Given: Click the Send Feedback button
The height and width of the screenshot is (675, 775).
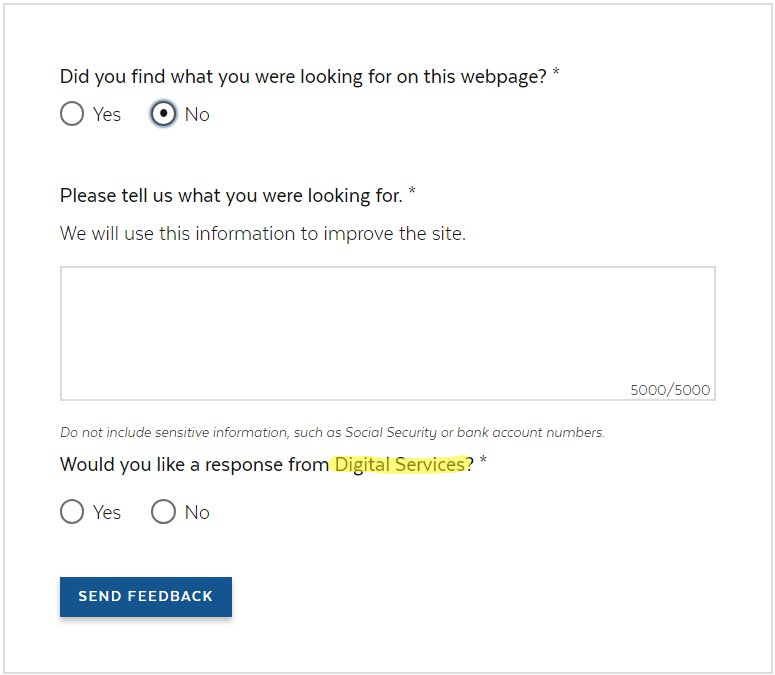Looking at the screenshot, I should click(x=146, y=596).
